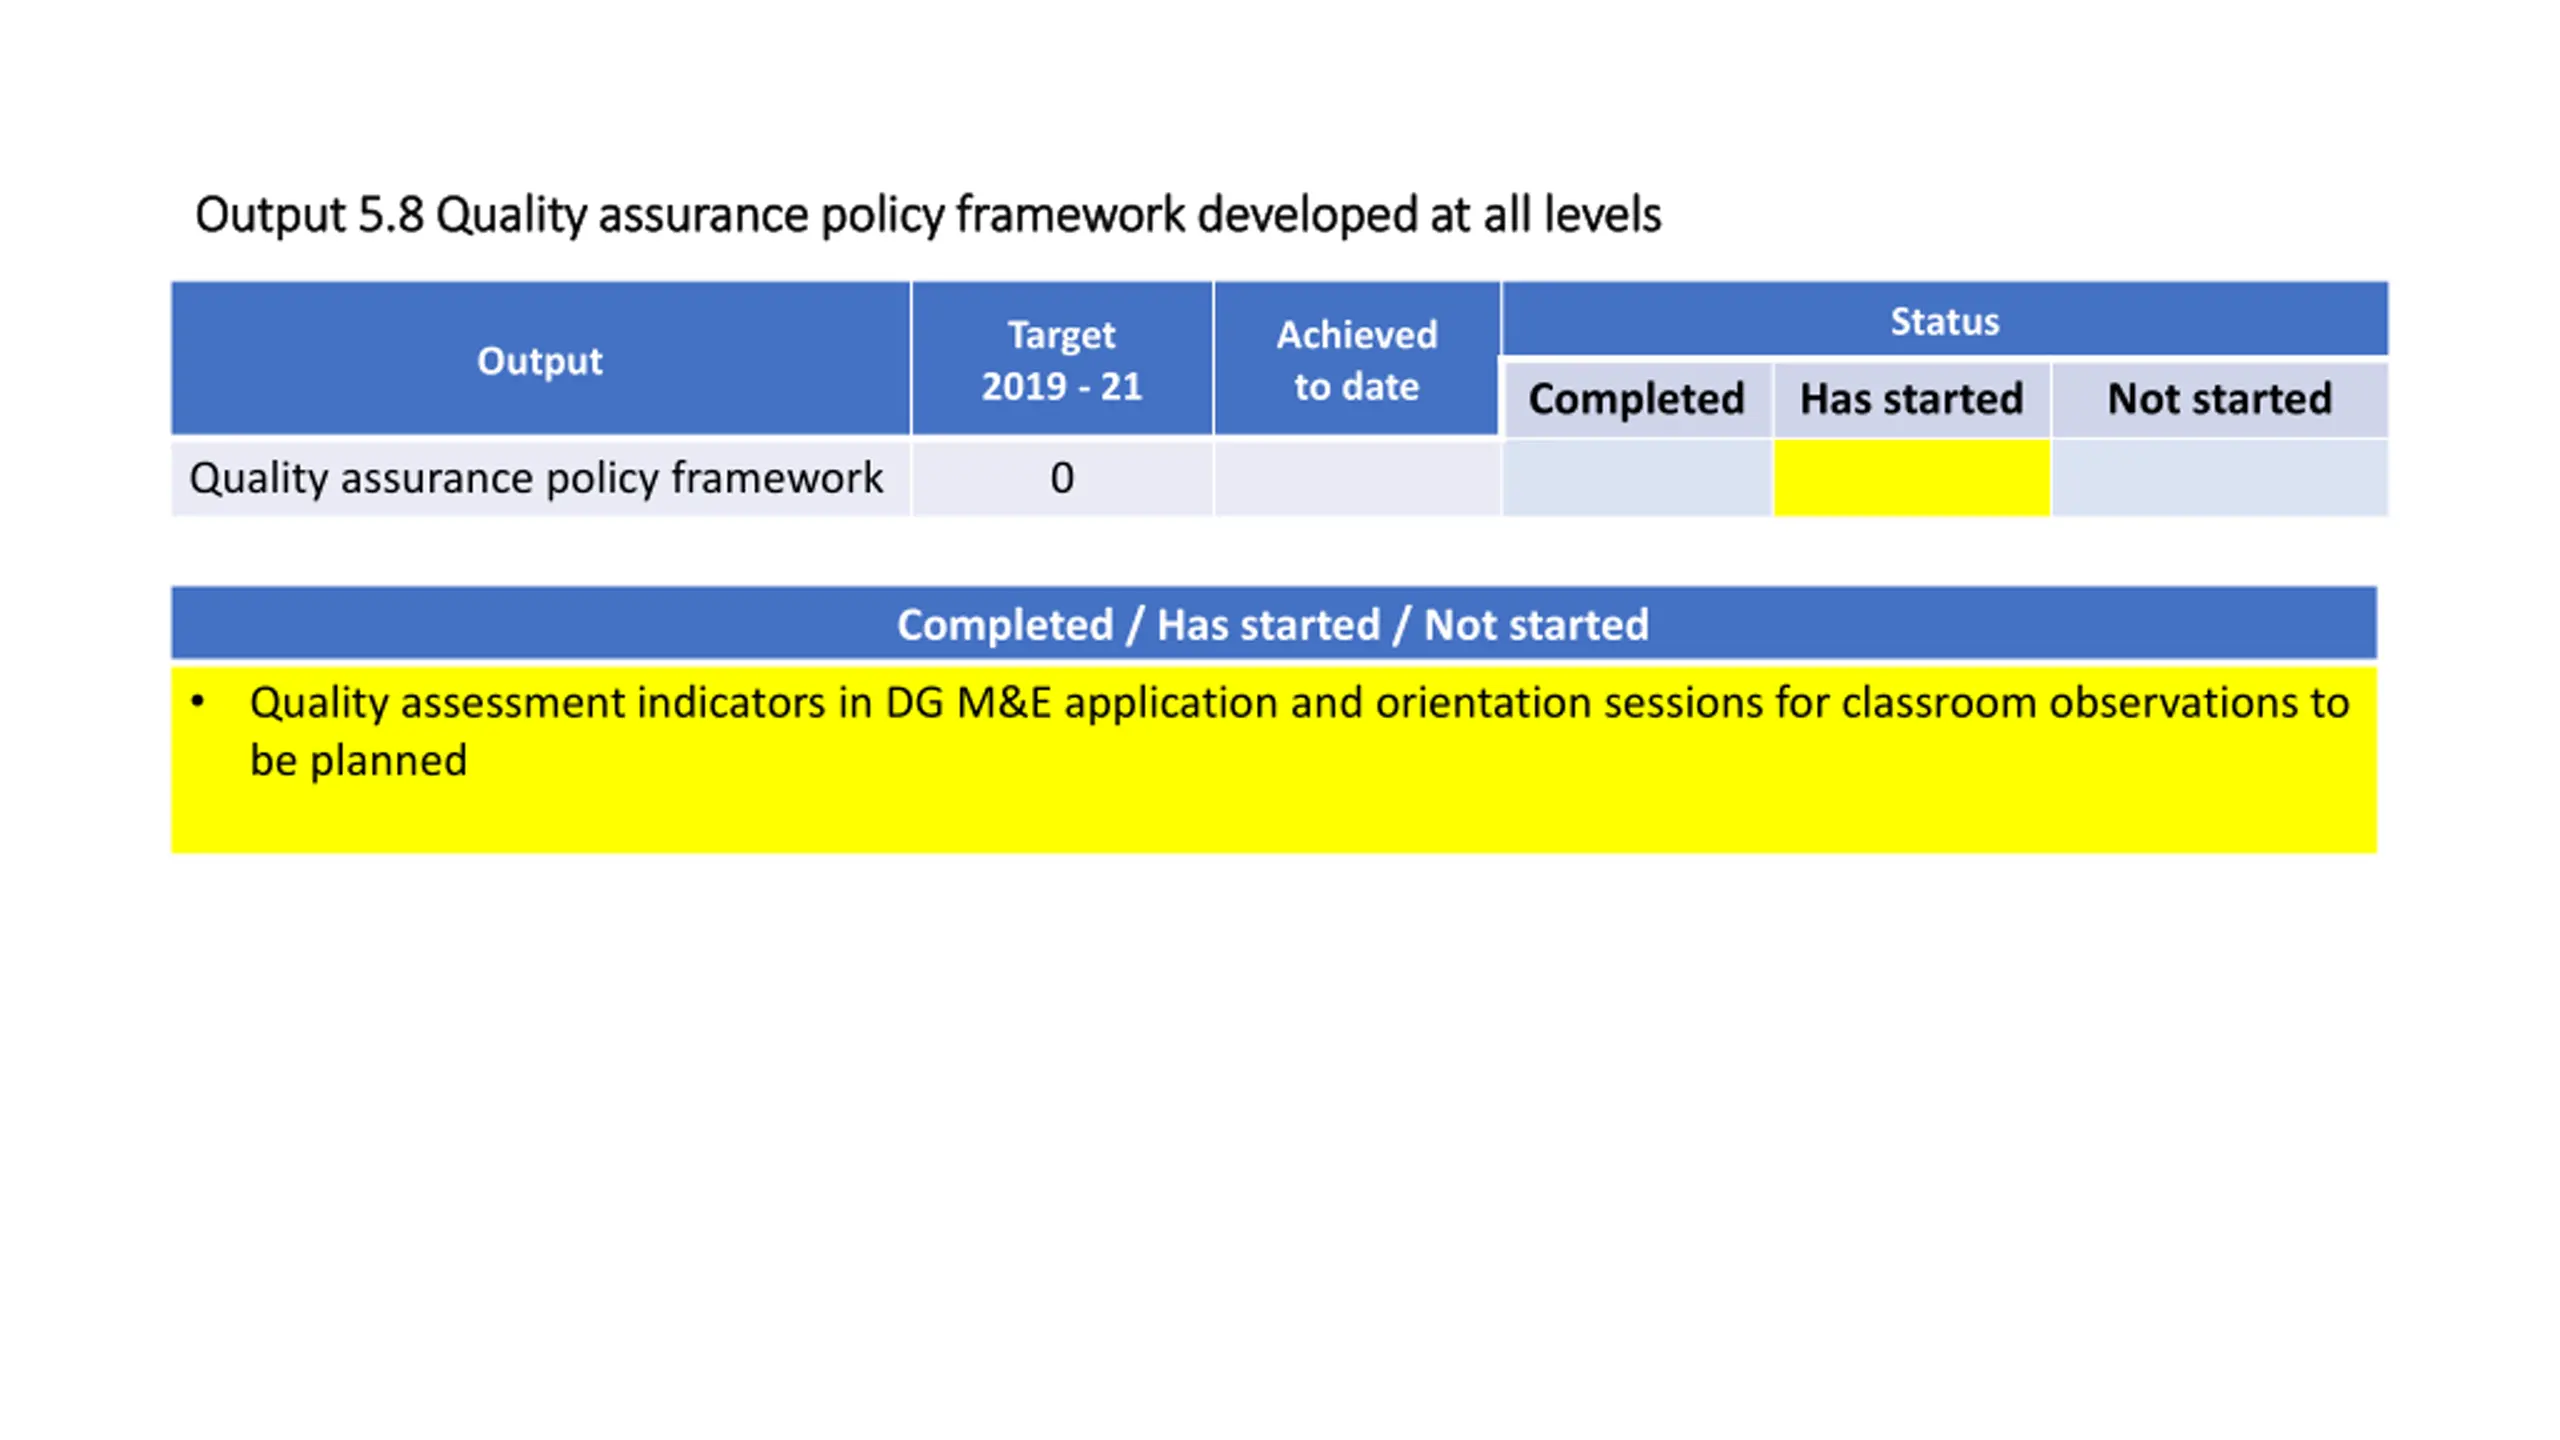Select the 'Target 2019 - 21' header cell

pyautogui.click(x=1062, y=360)
